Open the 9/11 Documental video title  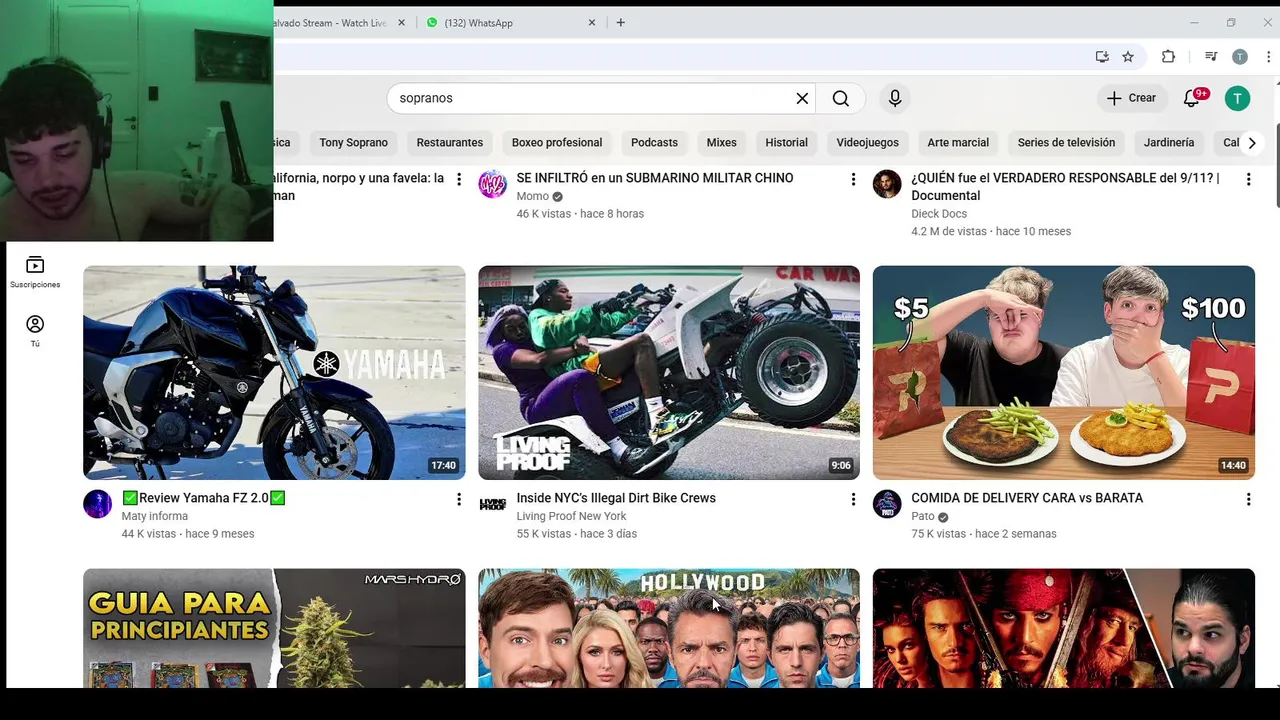tap(1065, 187)
